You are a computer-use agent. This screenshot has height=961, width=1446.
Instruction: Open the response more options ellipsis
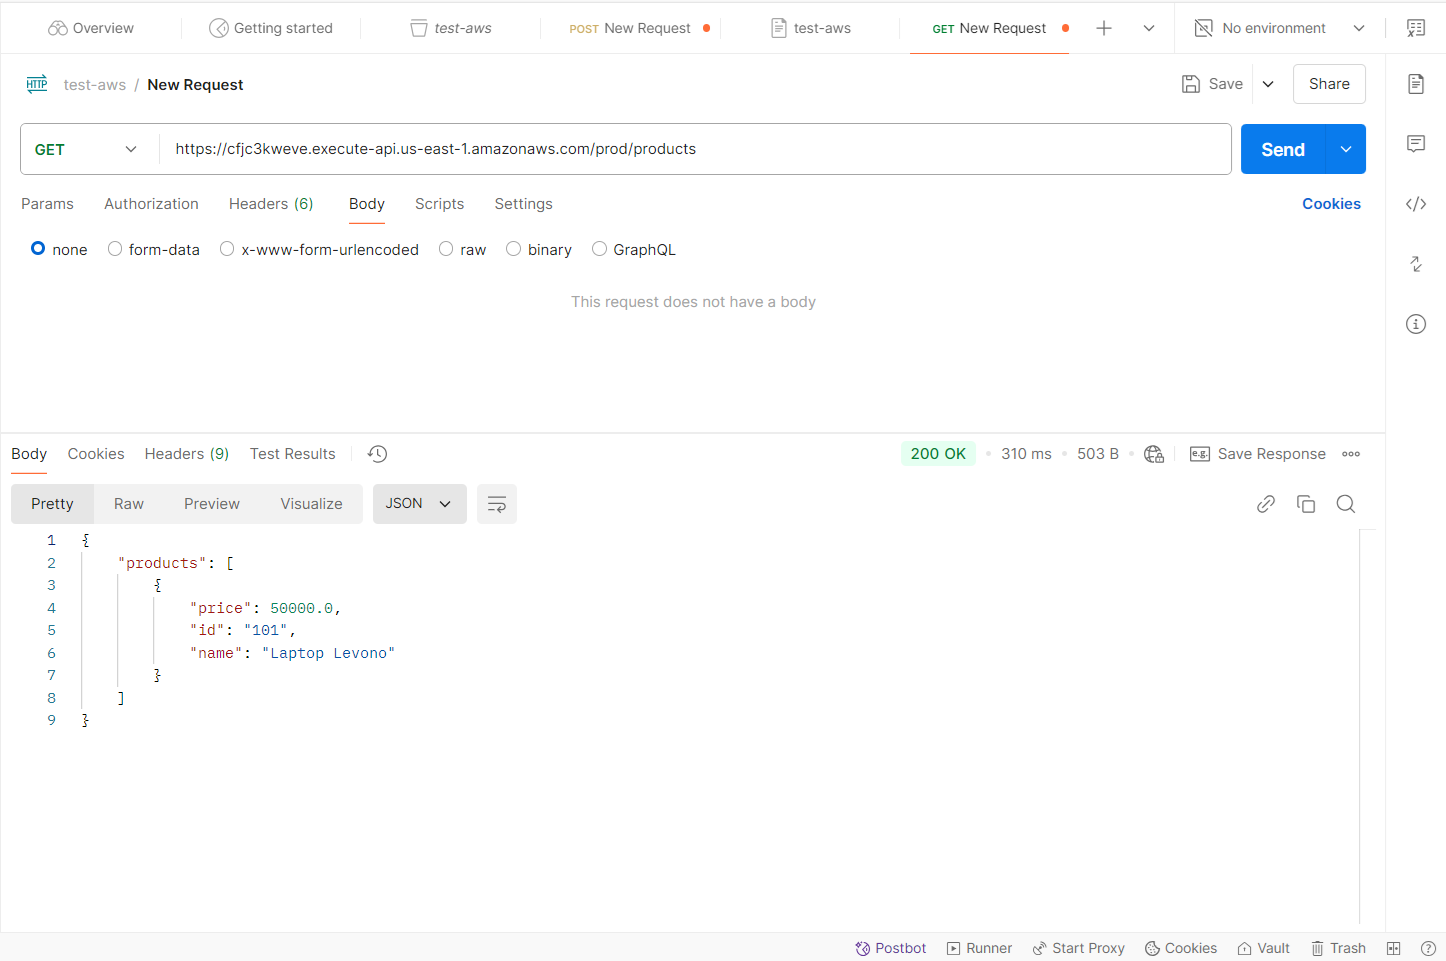coord(1351,454)
